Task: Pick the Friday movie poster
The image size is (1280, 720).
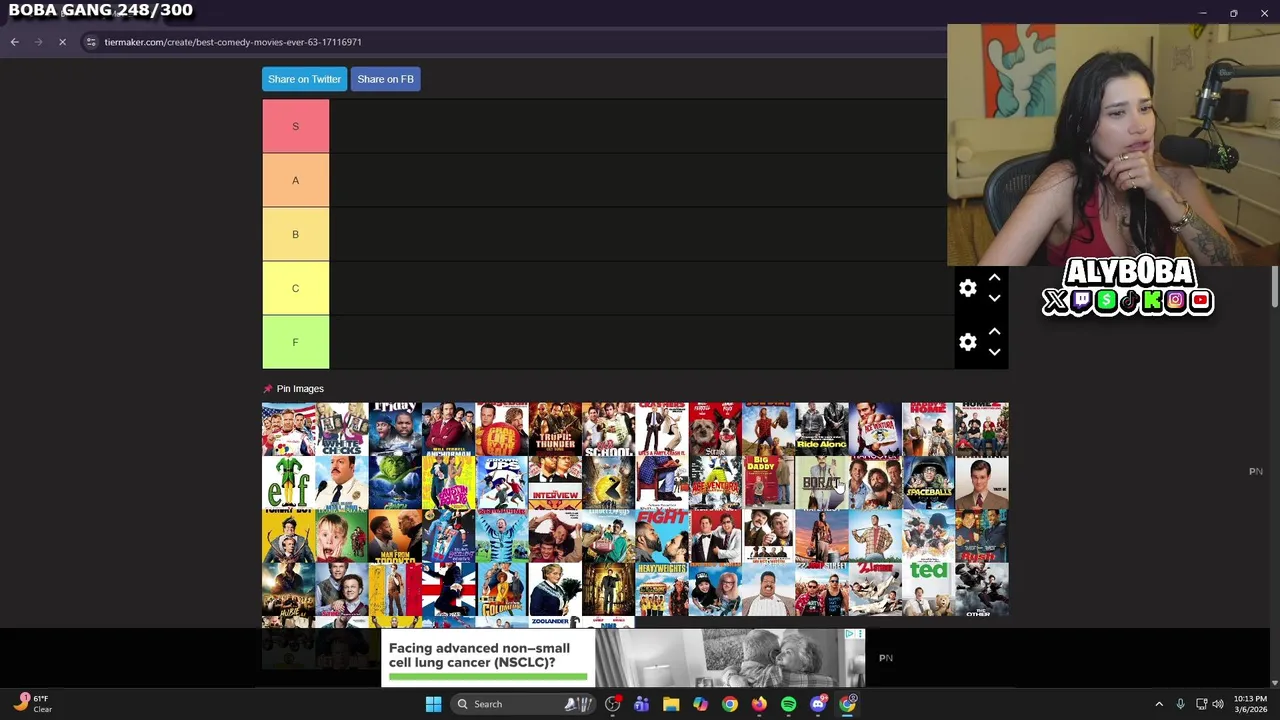Action: click(x=395, y=429)
